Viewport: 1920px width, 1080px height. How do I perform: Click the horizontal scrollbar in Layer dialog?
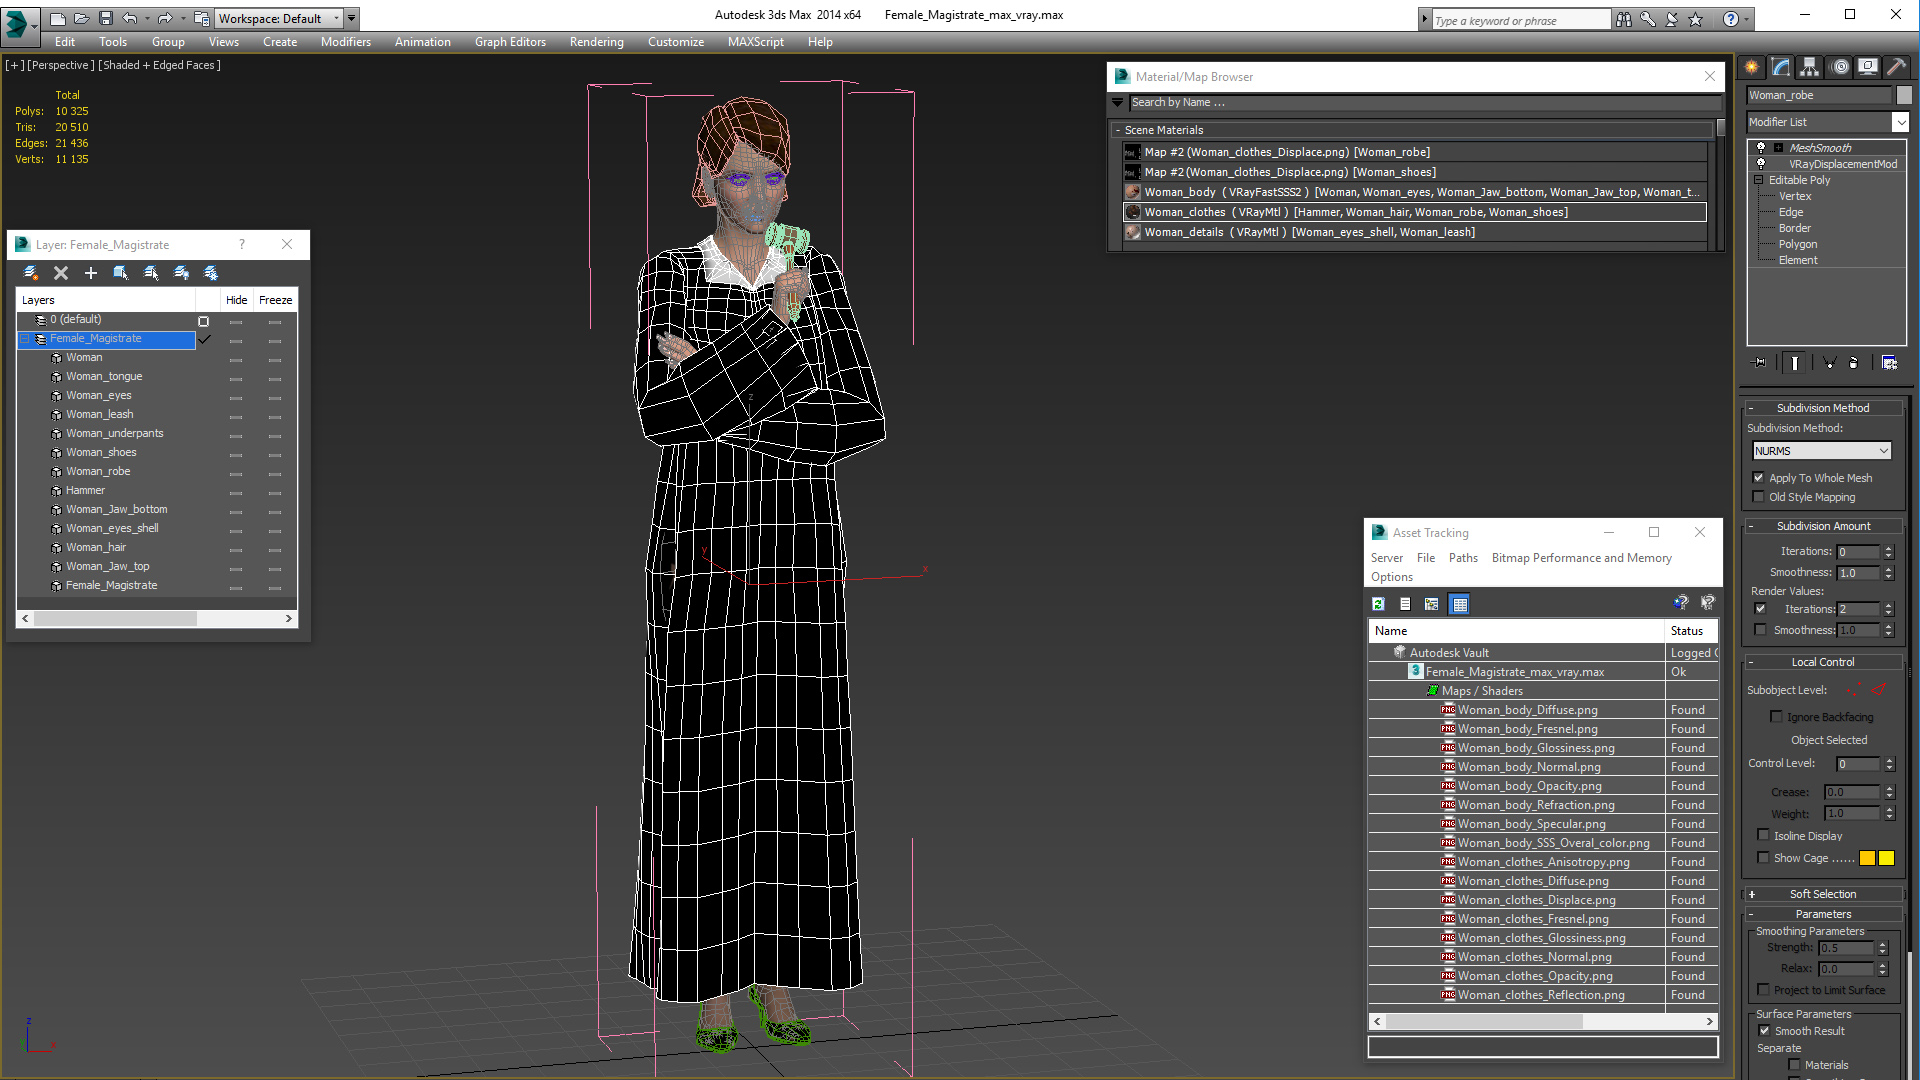pos(157,619)
